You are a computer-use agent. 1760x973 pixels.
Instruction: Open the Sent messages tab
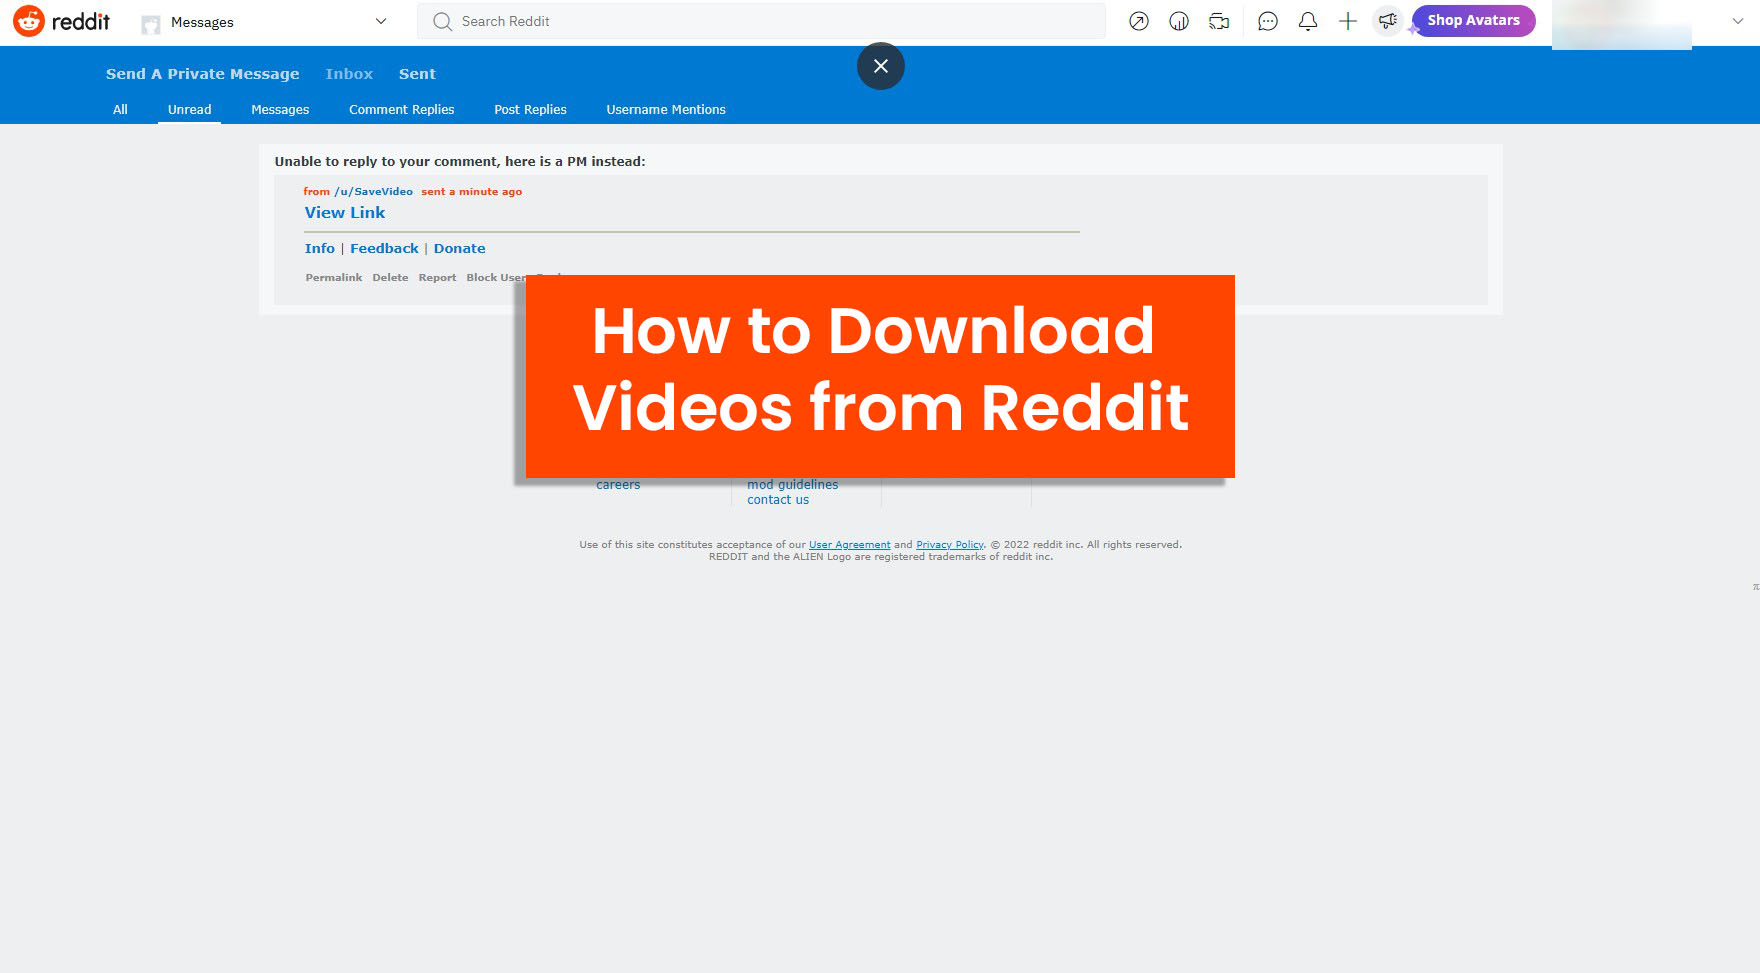pos(417,74)
